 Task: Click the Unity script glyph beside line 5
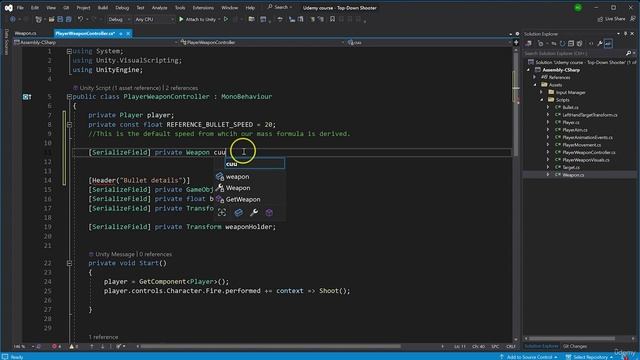click(27, 97)
